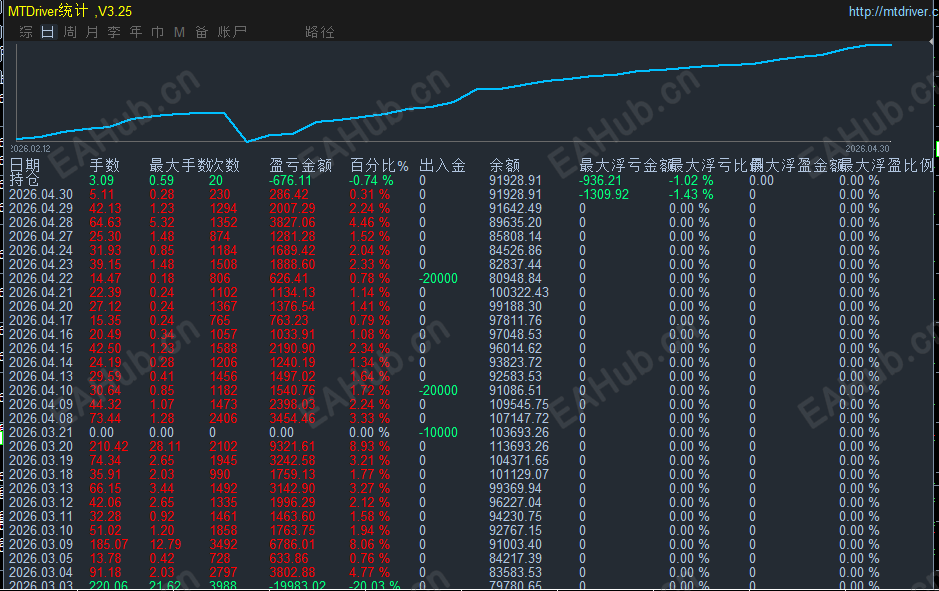Click the chart start date 2026.02.12
The height and width of the screenshot is (591, 939).
(31, 148)
